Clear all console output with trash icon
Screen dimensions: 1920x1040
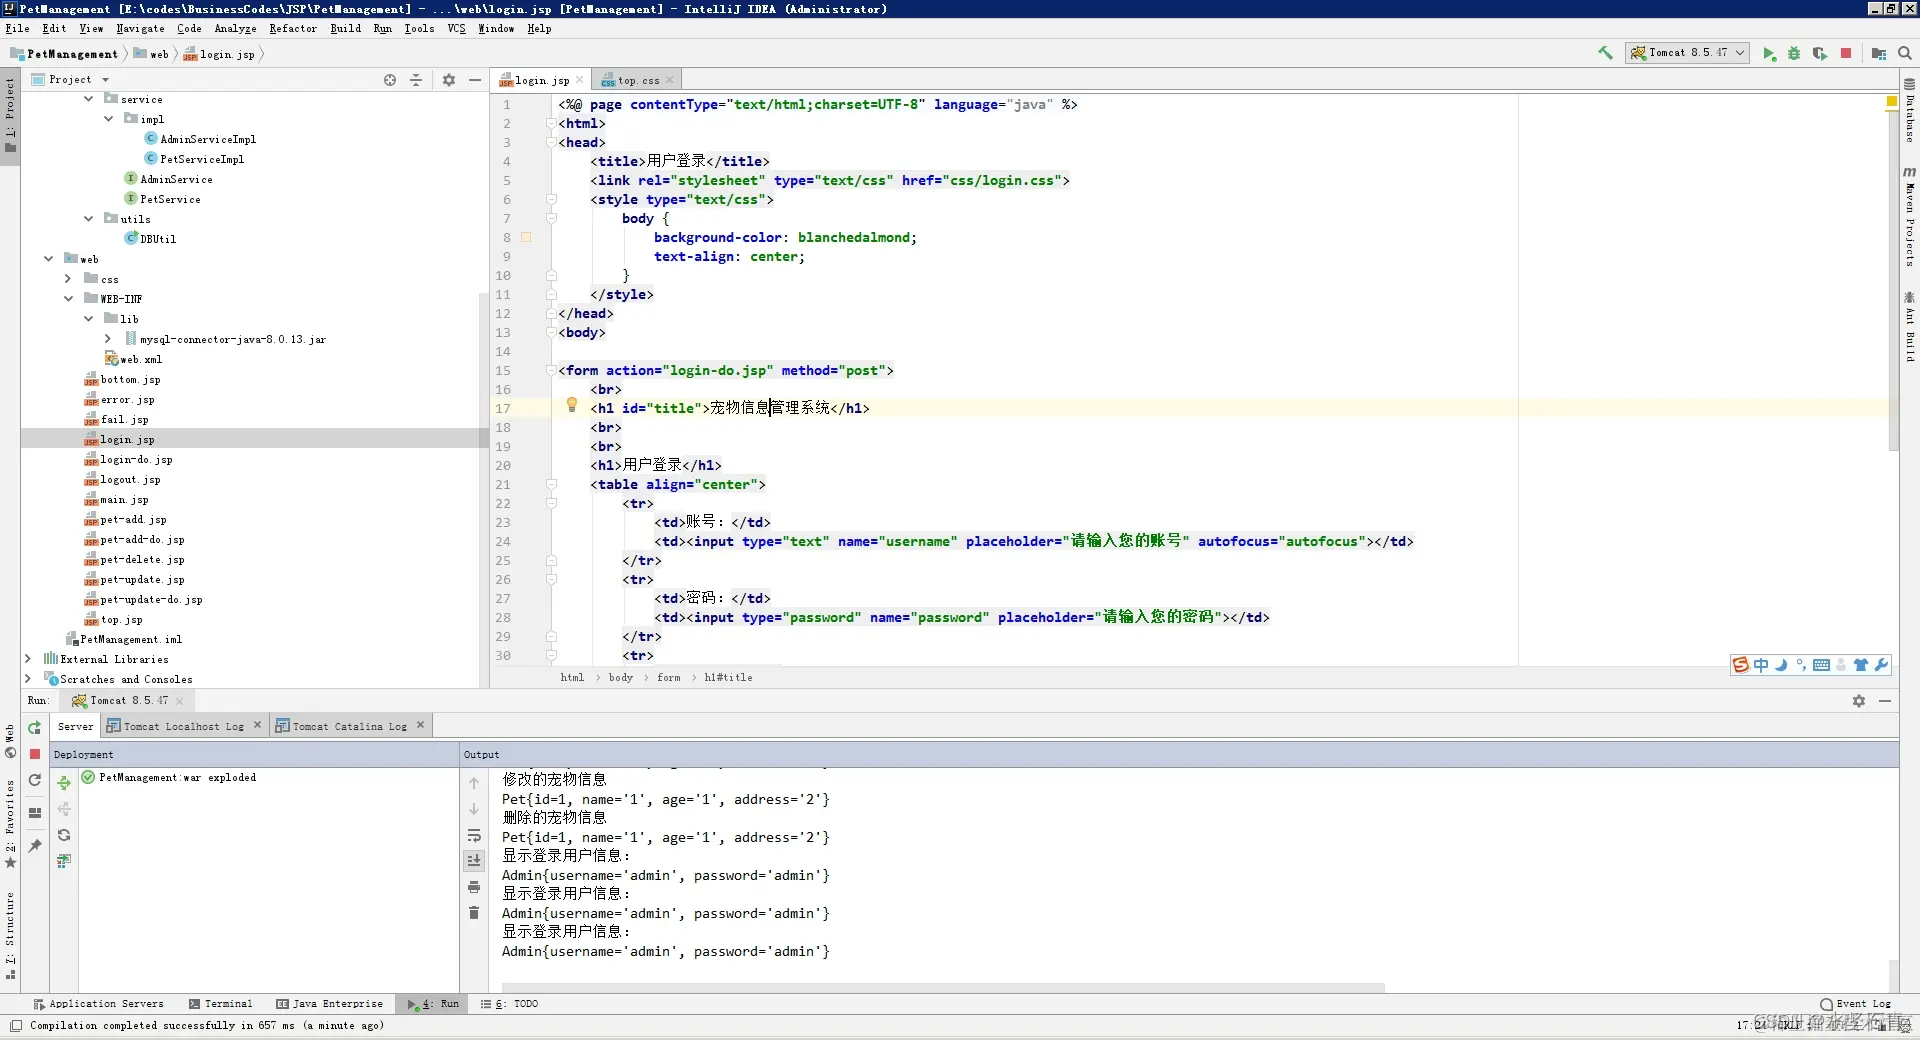[474, 913]
